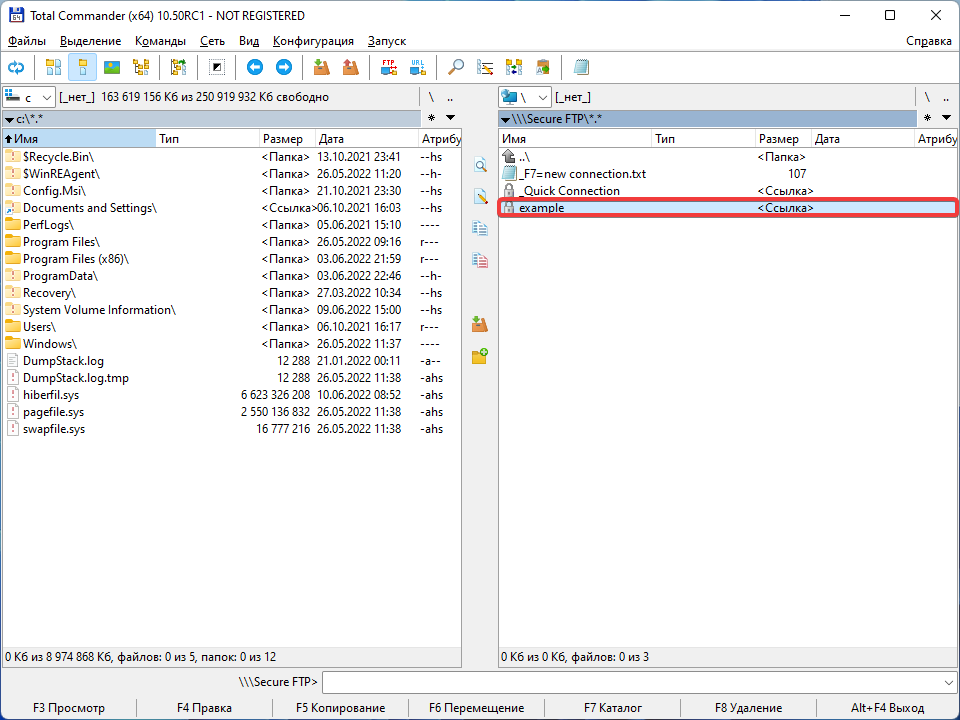This screenshot has height=720, width=960.
Task: Click the blue forward arrow icon
Action: point(284,67)
